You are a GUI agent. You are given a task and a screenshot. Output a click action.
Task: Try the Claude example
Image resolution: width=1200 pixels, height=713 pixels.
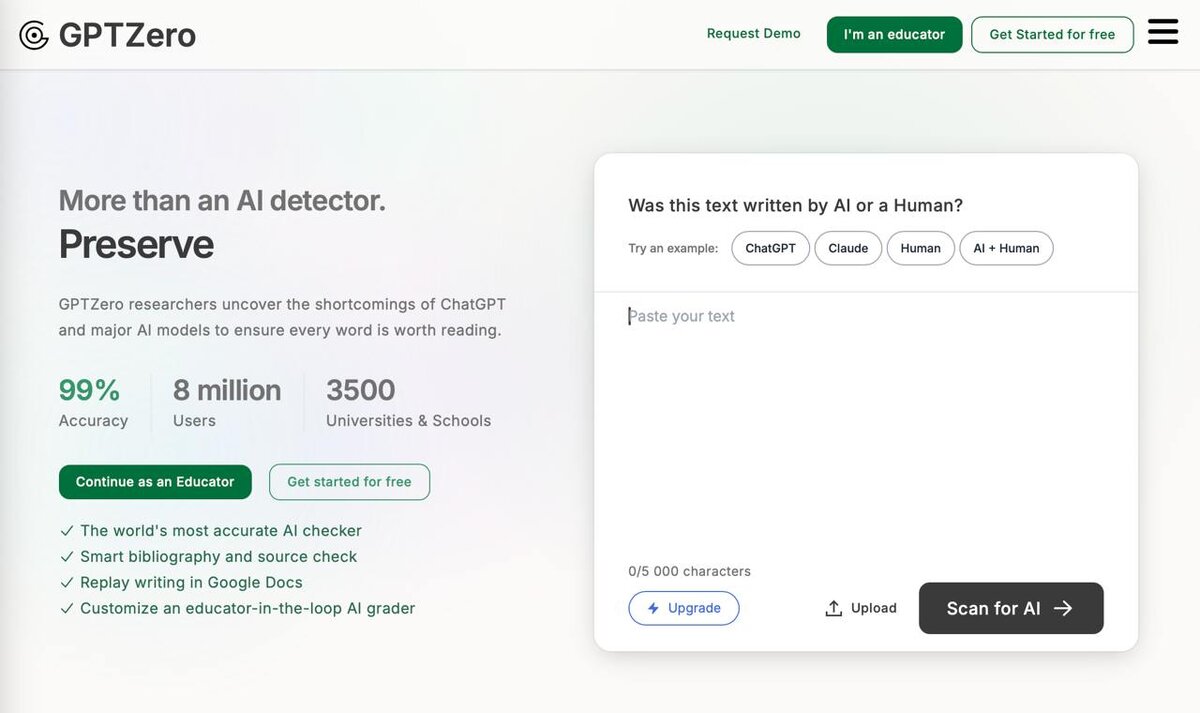(848, 248)
